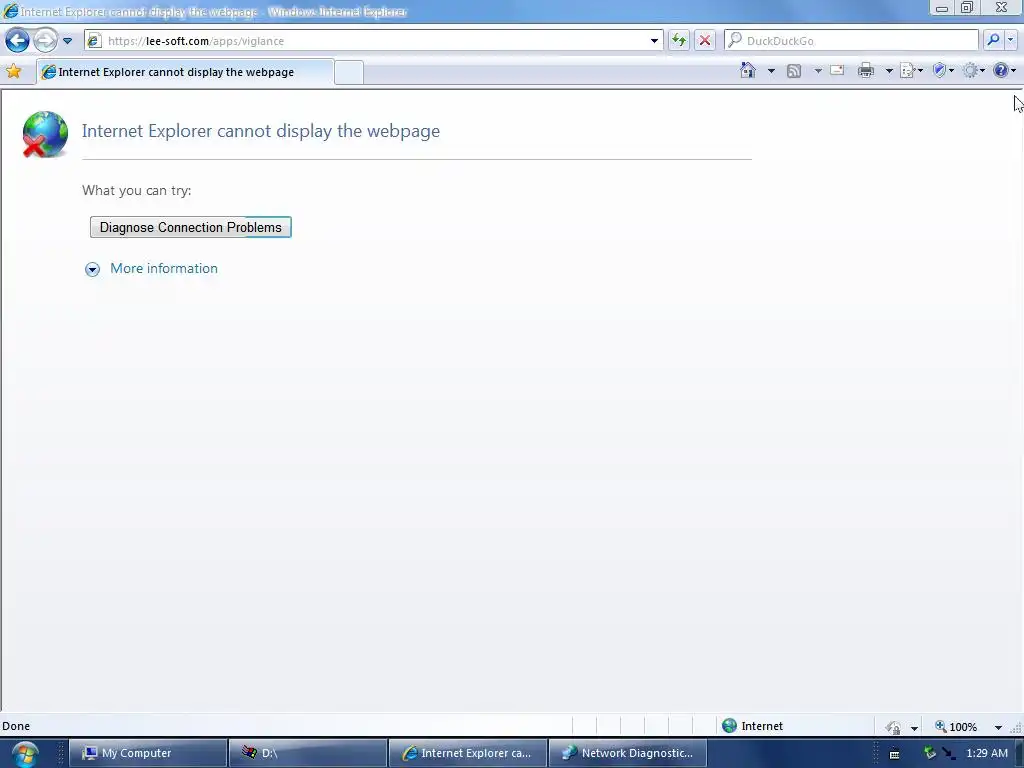
Task: Open the Safety shield menu
Action: coord(943,71)
